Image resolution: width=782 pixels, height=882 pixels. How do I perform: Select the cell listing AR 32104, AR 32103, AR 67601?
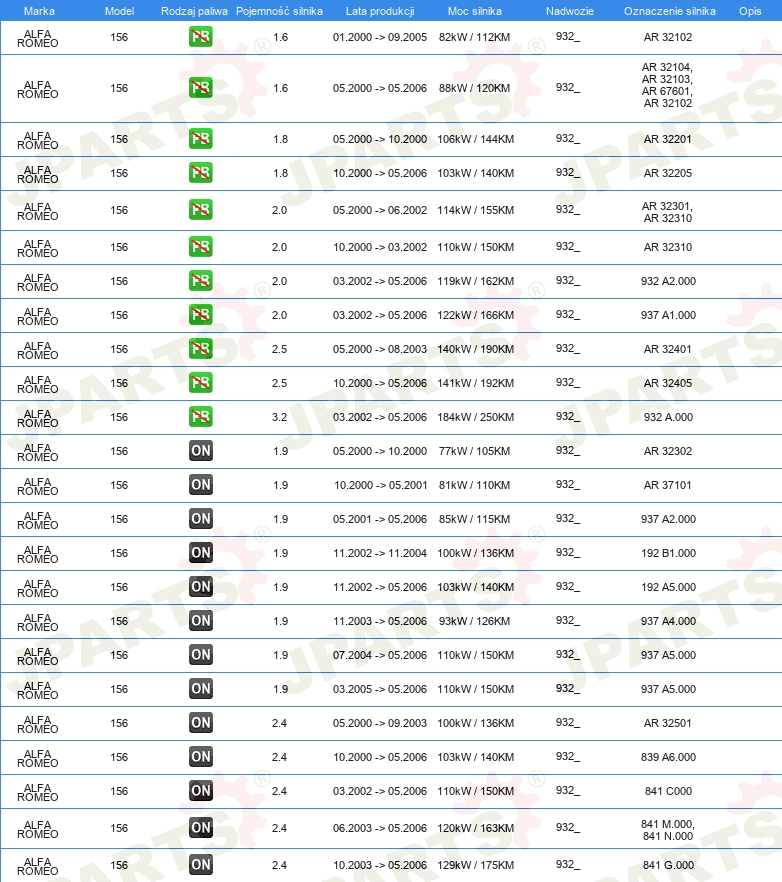tap(668, 85)
